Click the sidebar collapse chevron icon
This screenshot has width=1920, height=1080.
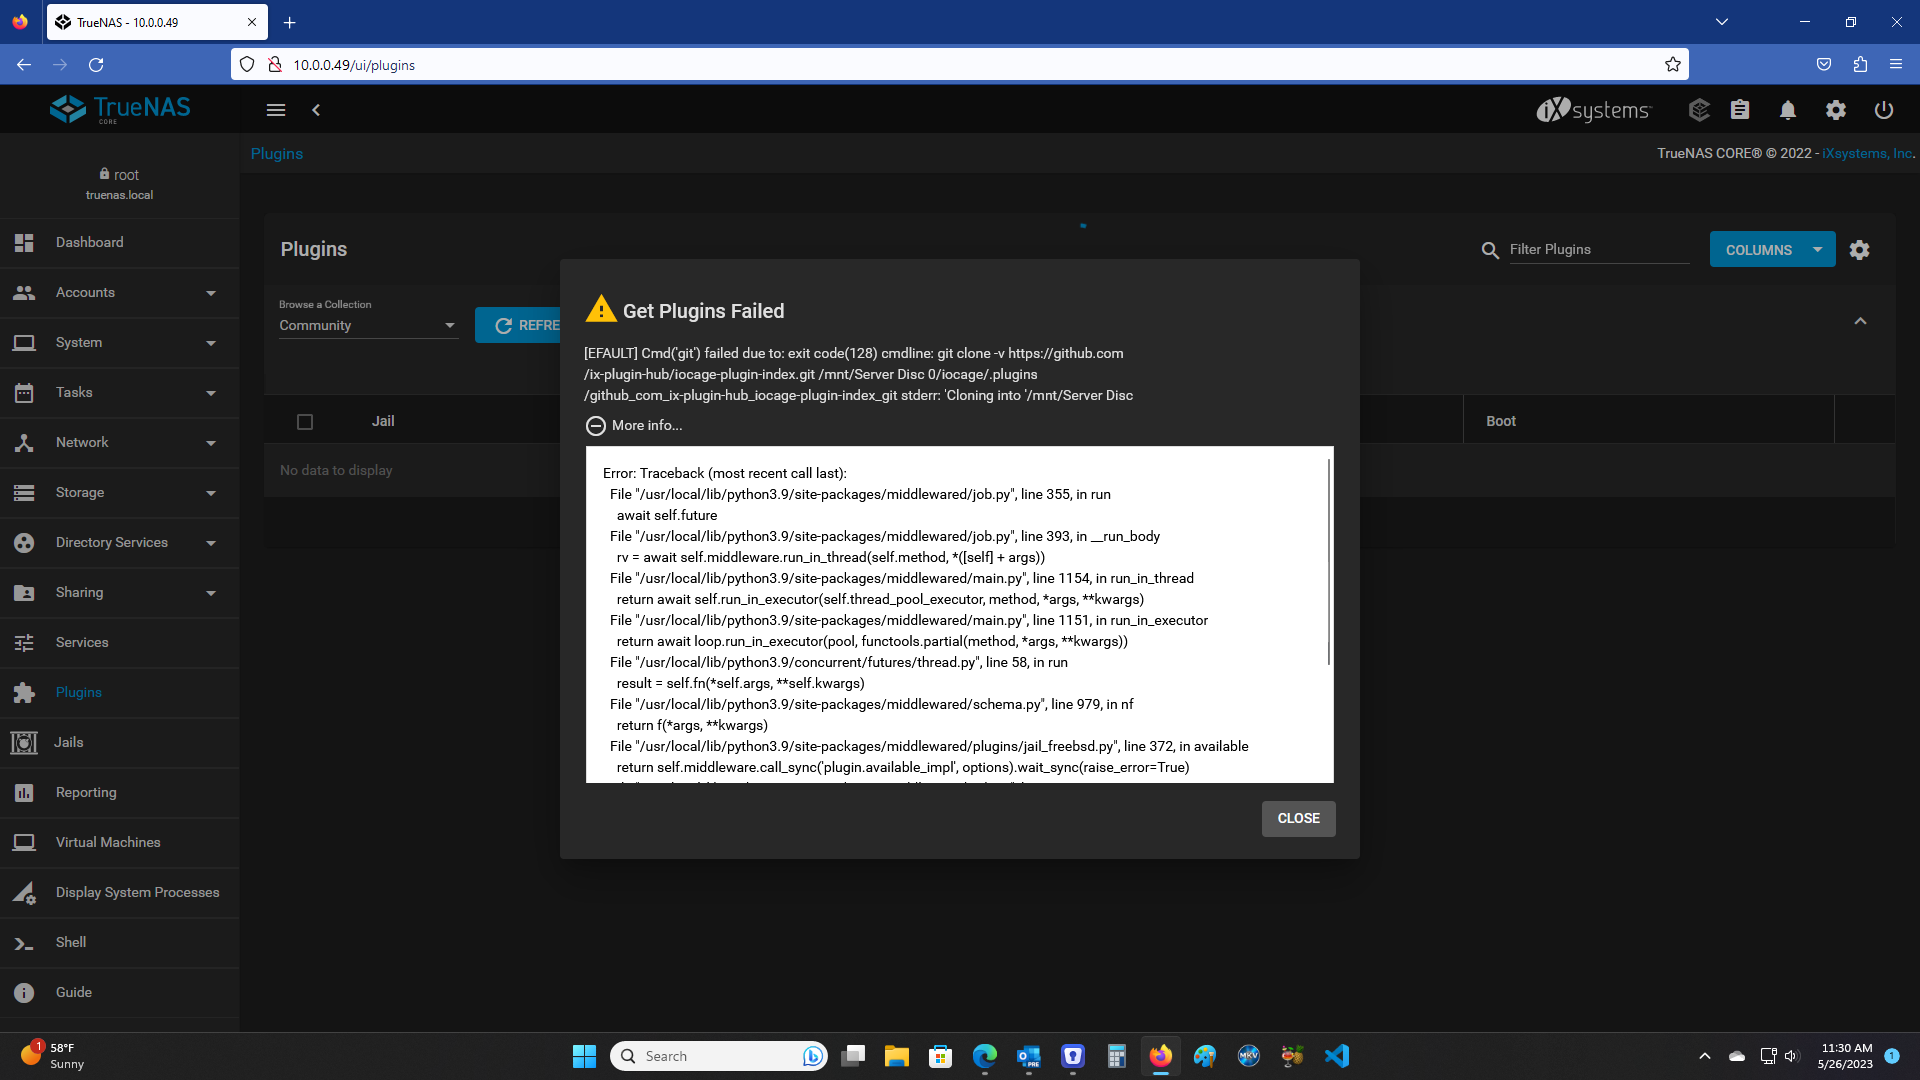pos(316,110)
